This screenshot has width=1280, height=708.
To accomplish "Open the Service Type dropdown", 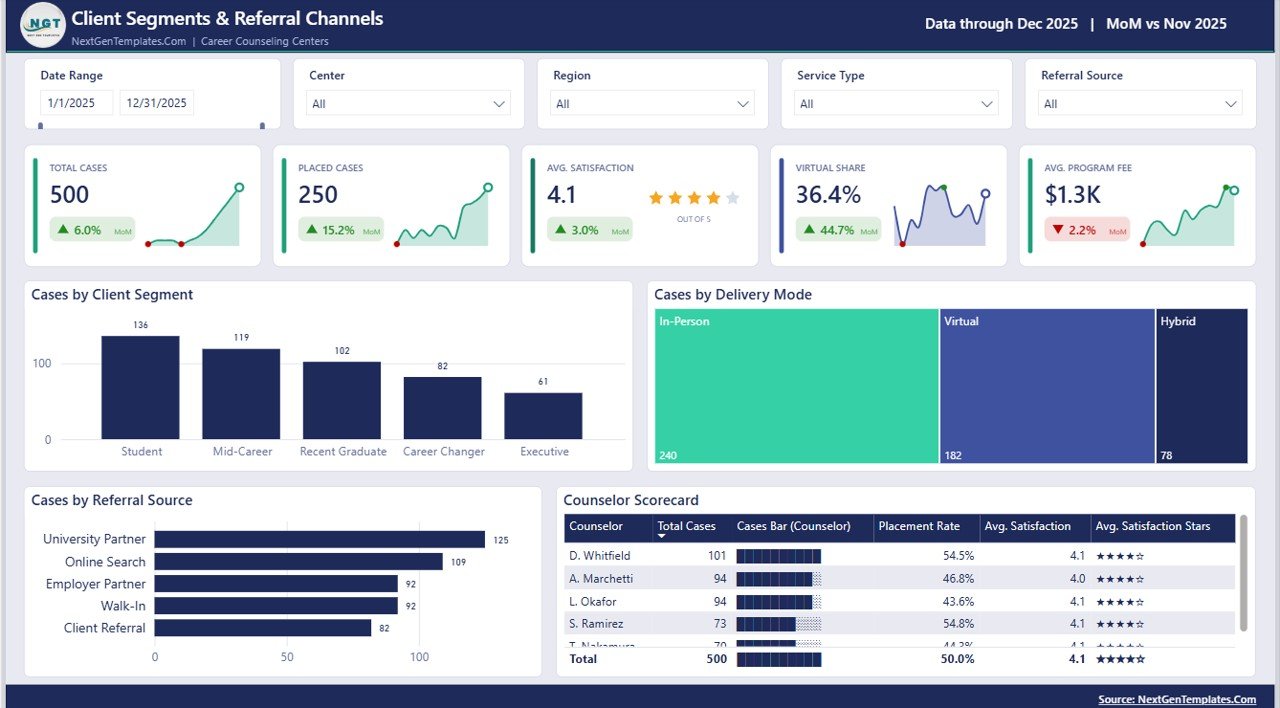I will [896, 104].
